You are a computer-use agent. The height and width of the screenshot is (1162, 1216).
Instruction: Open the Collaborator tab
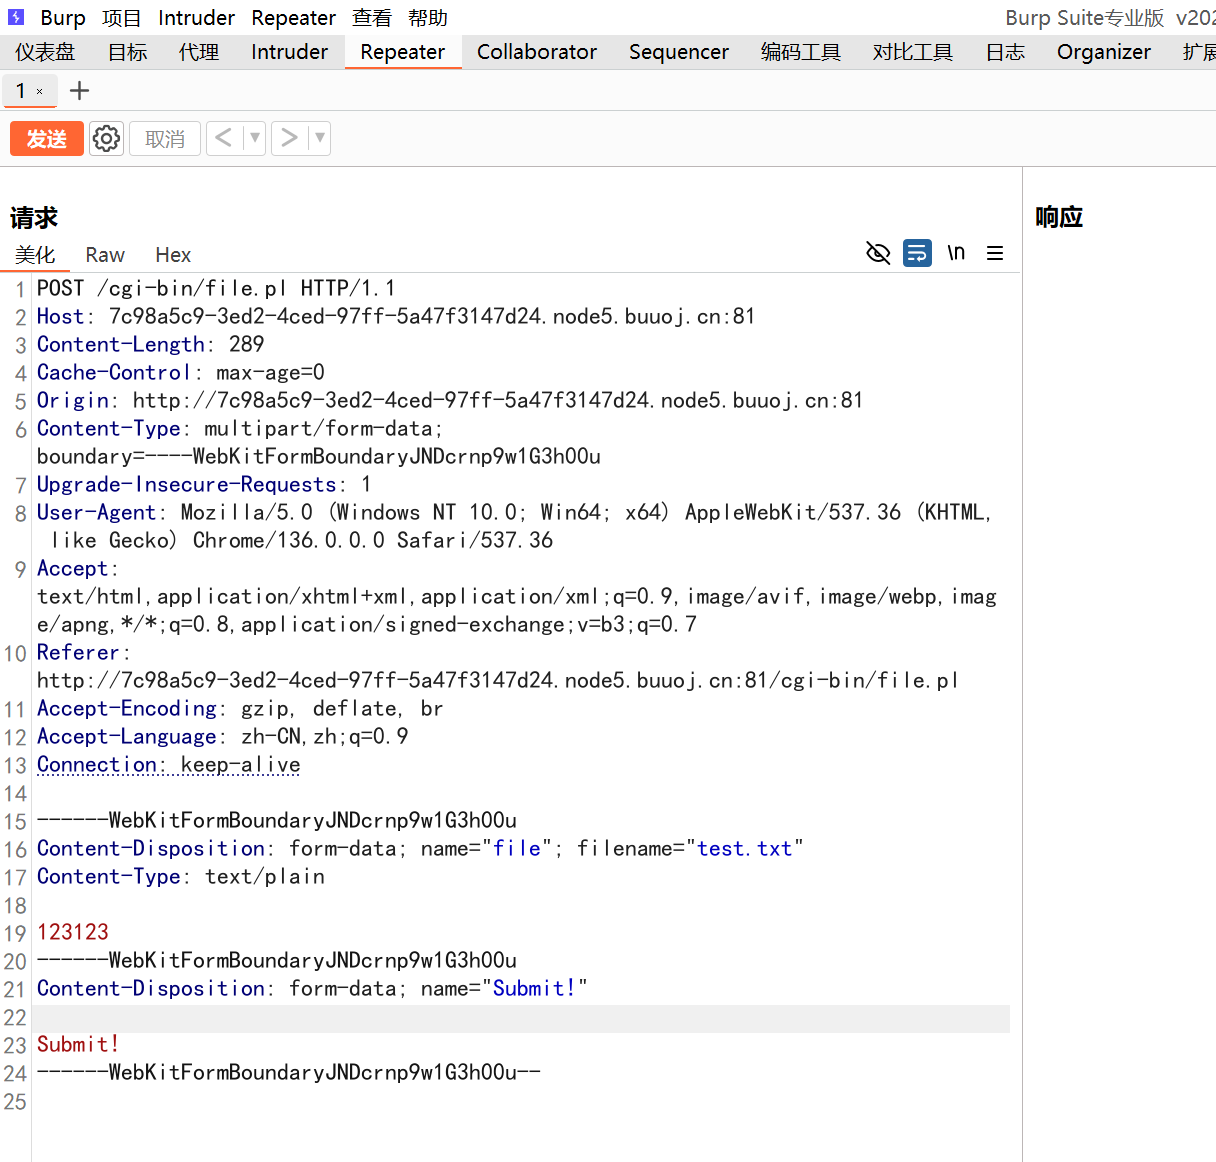pos(536,52)
